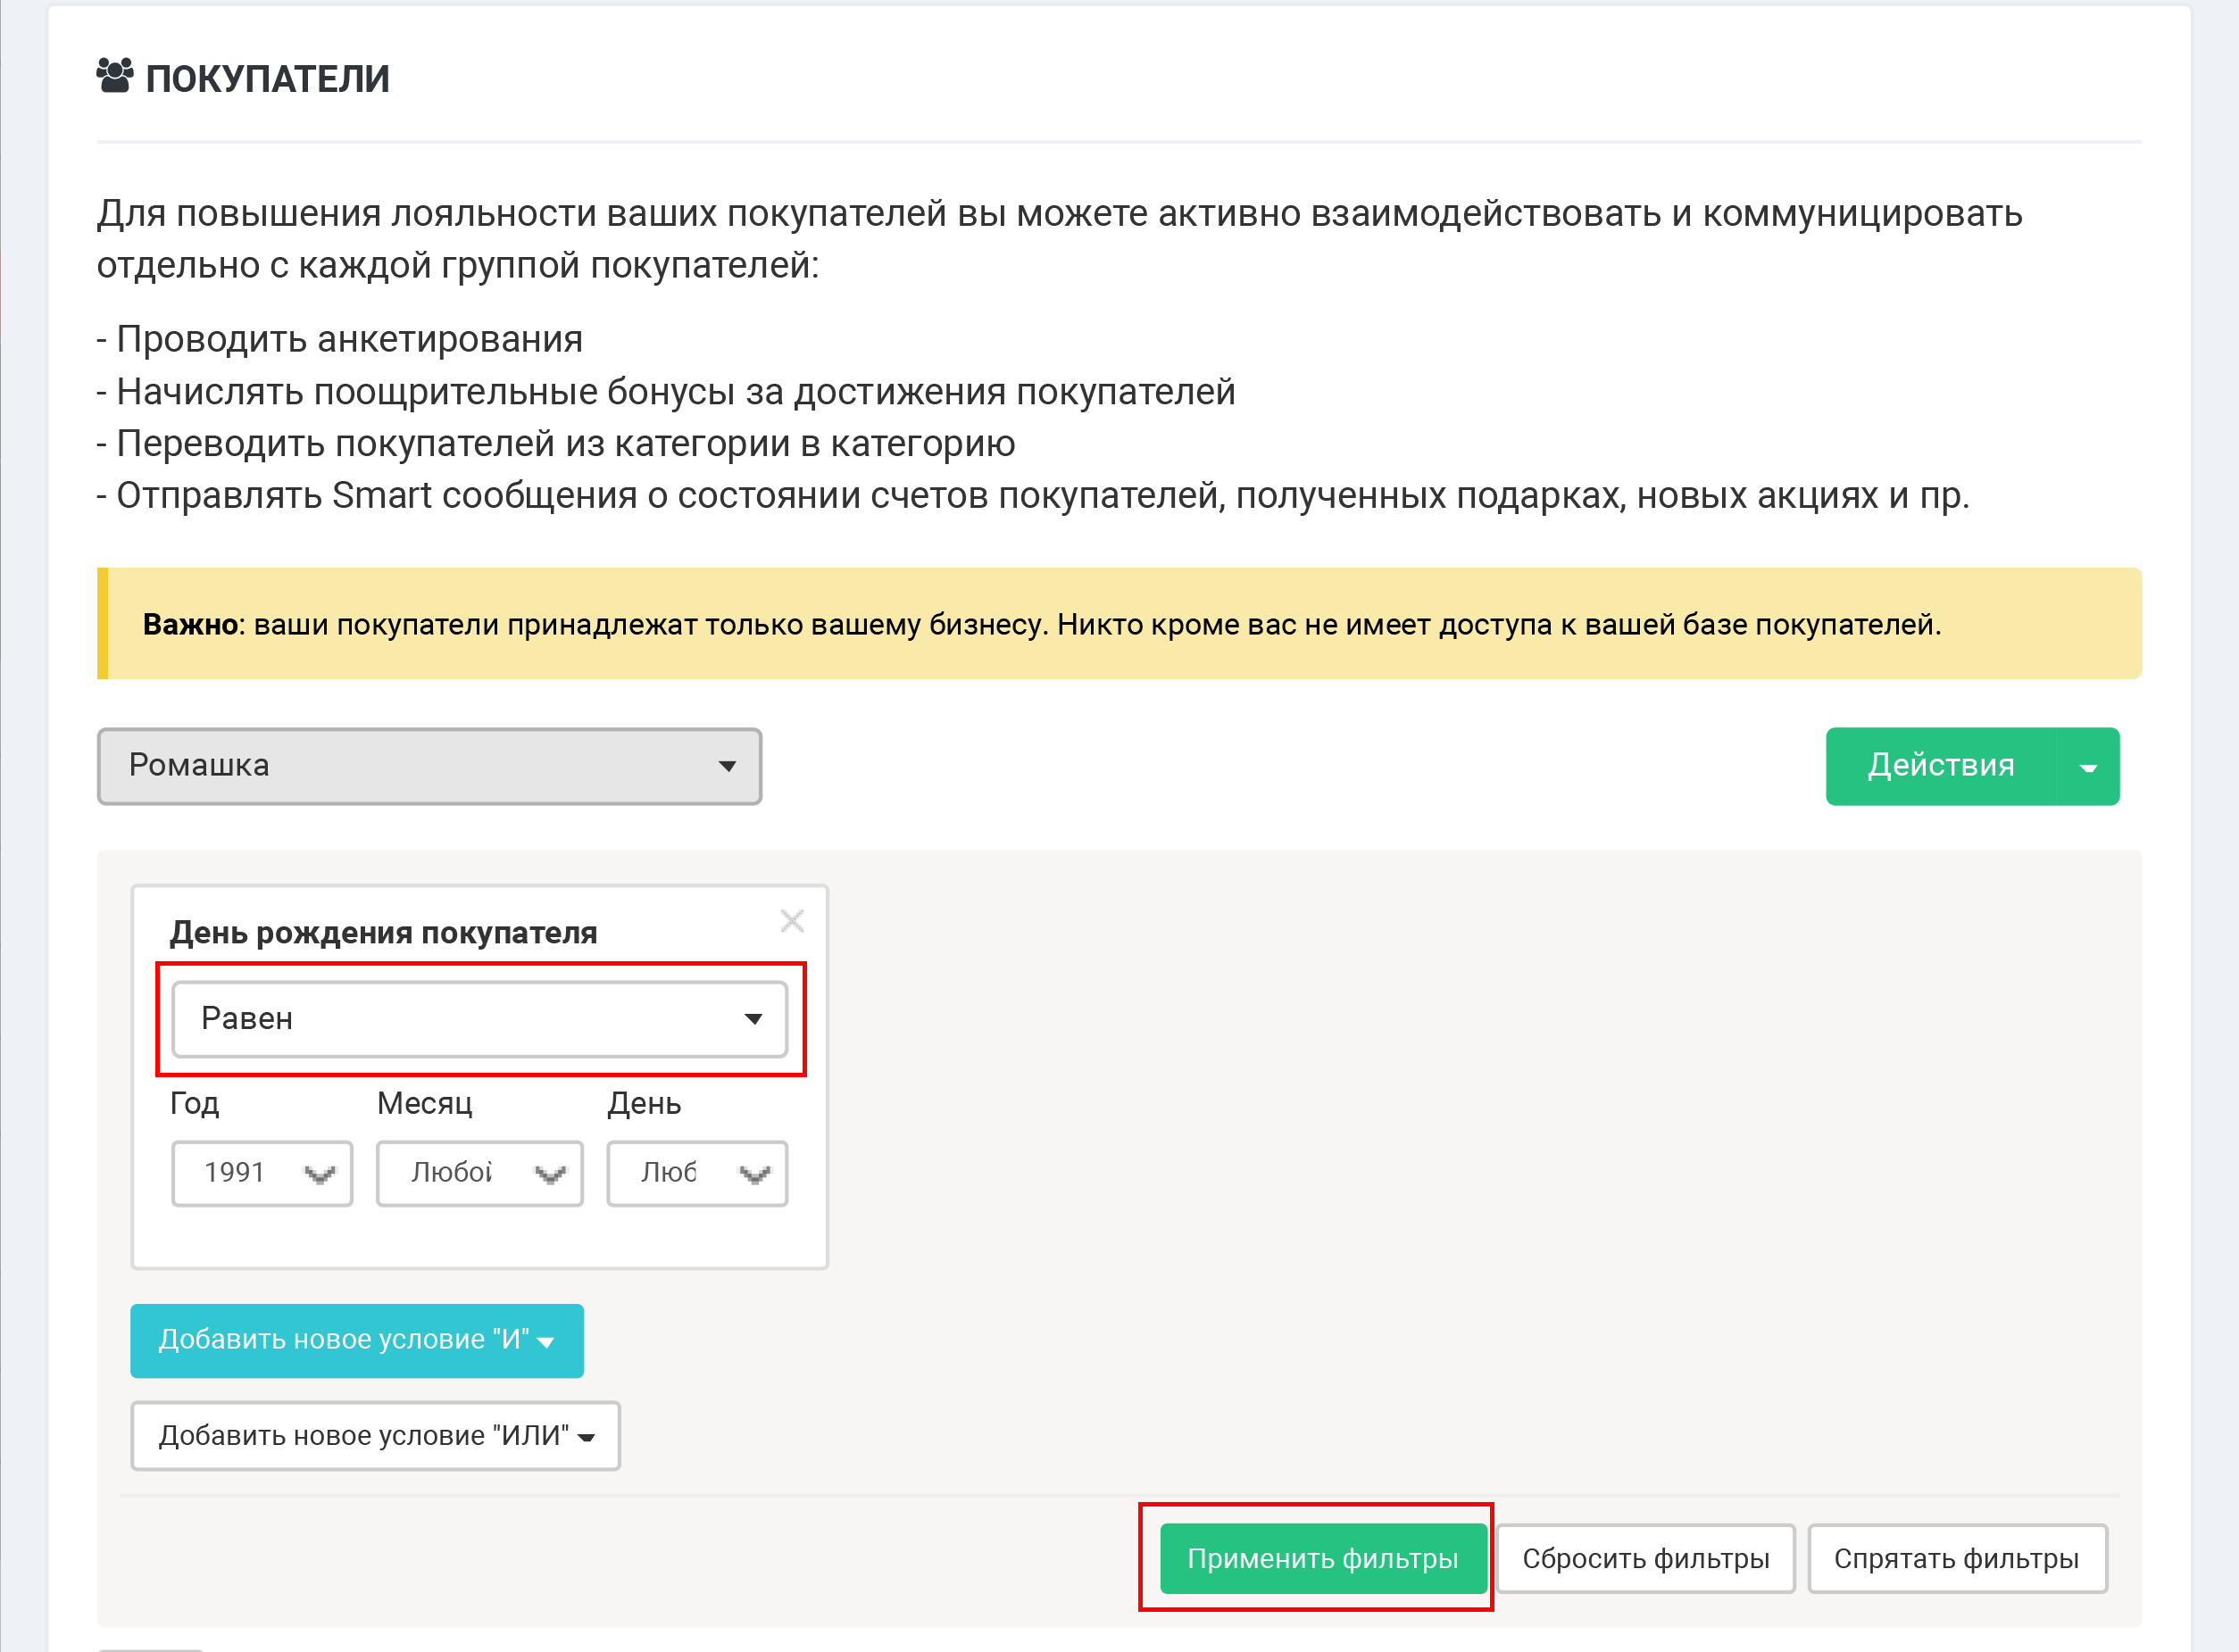Click the customers group icon in the header

pos(115,76)
